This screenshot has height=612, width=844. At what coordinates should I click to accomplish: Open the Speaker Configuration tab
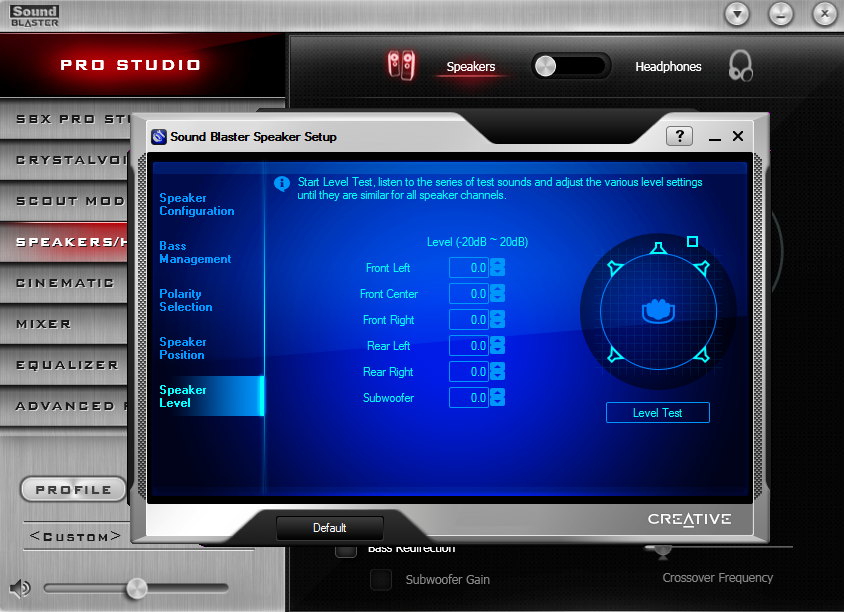197,205
